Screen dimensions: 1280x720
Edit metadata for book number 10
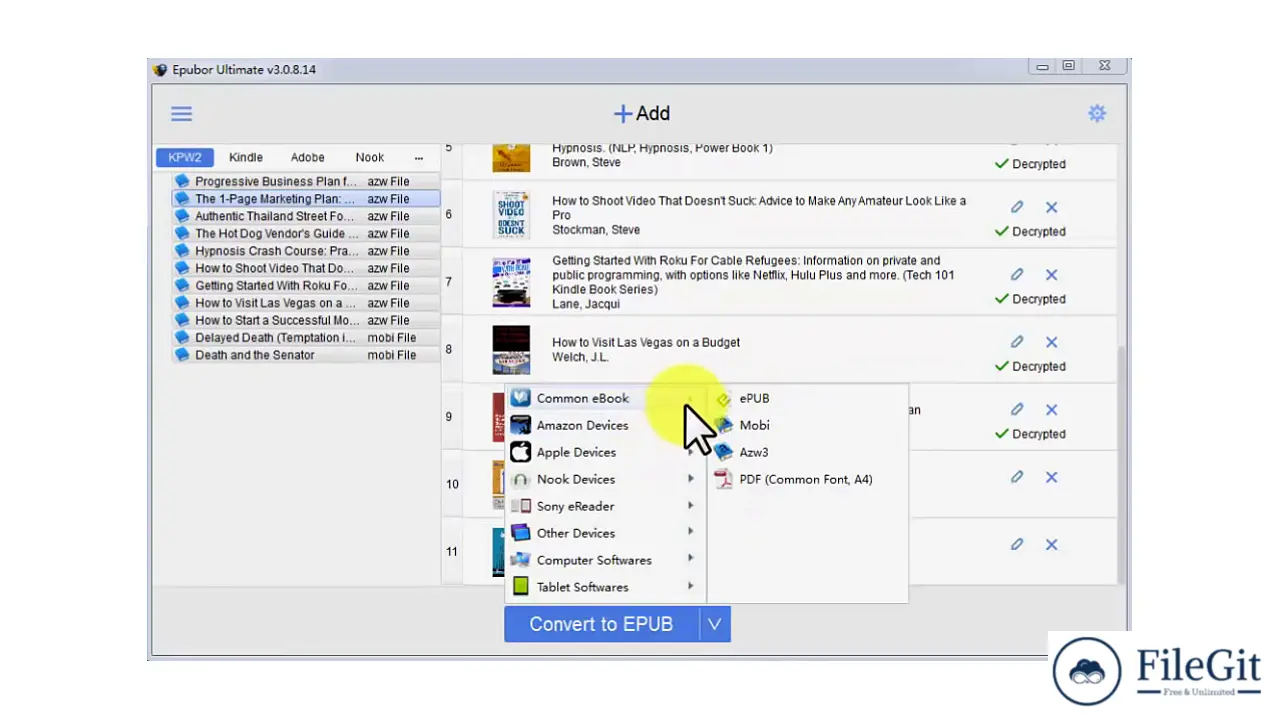click(x=1017, y=477)
